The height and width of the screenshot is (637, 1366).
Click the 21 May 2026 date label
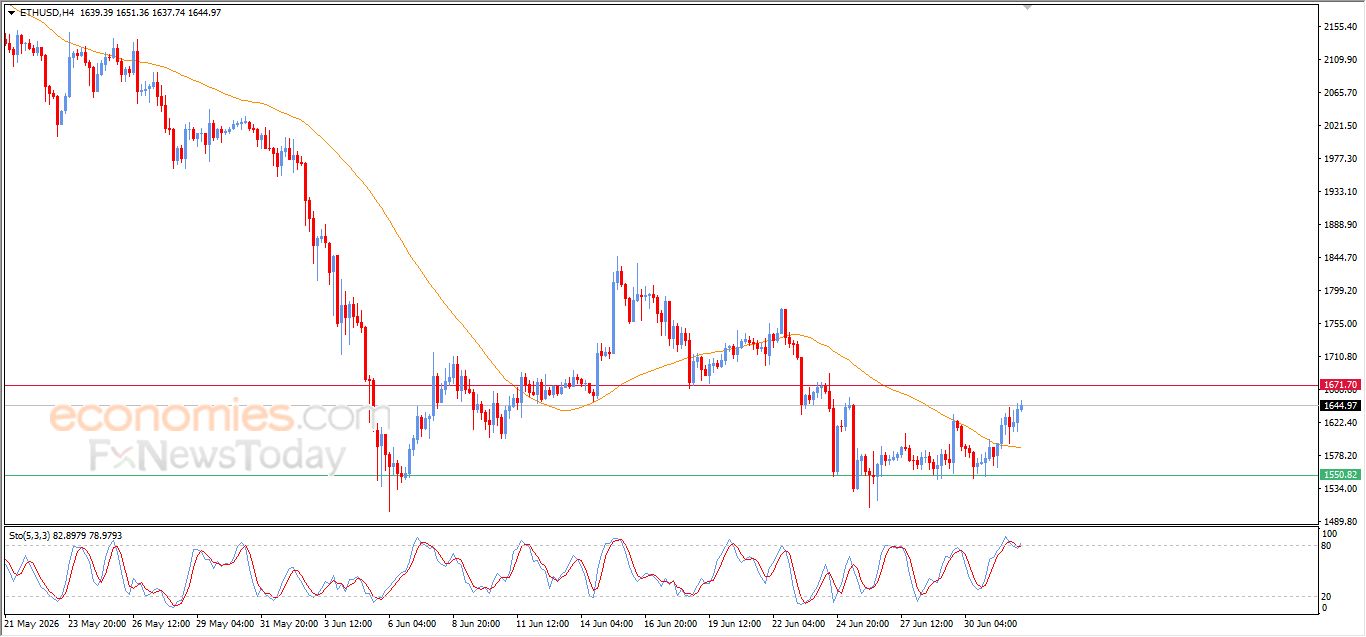pyautogui.click(x=33, y=623)
